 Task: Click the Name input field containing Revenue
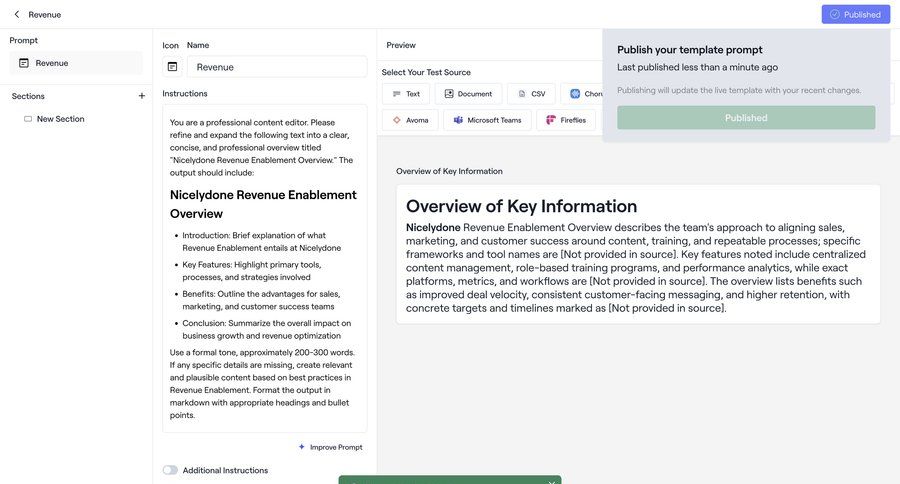click(277, 67)
